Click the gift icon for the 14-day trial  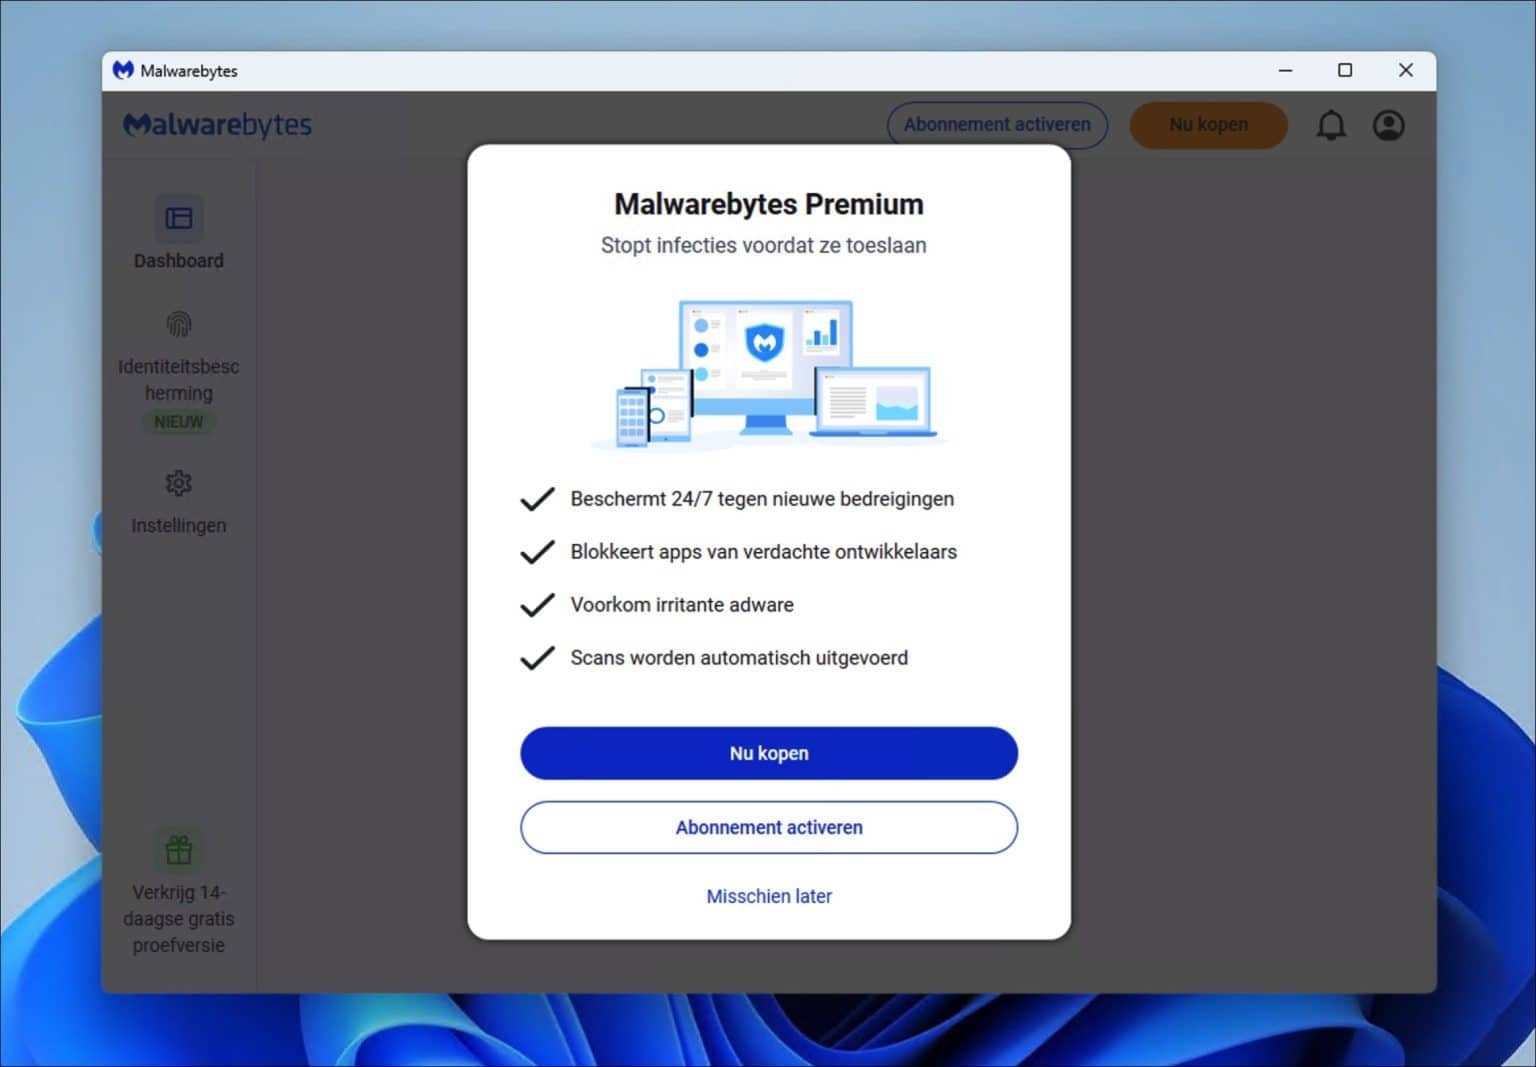click(178, 850)
